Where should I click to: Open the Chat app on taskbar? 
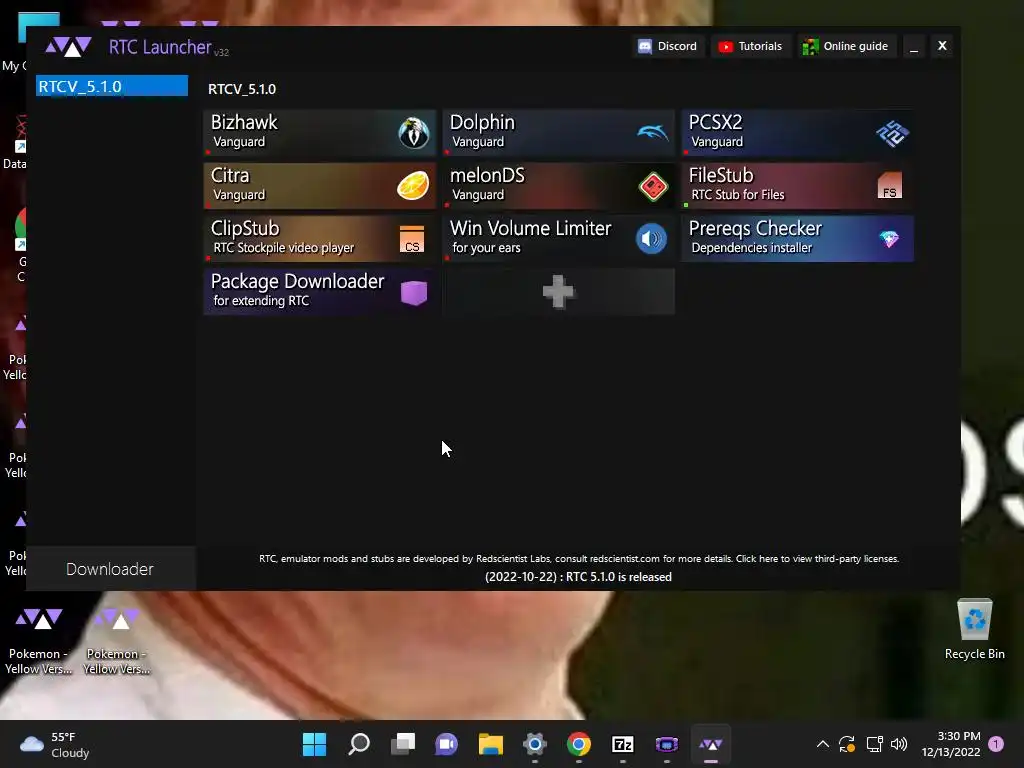pyautogui.click(x=447, y=744)
